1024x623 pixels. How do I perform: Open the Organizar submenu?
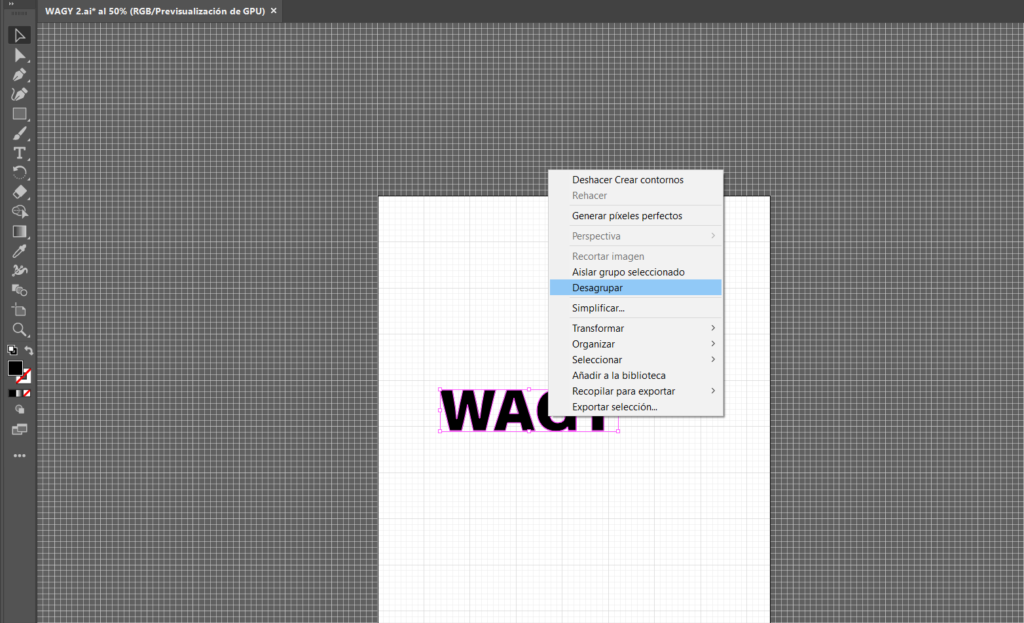tap(635, 344)
